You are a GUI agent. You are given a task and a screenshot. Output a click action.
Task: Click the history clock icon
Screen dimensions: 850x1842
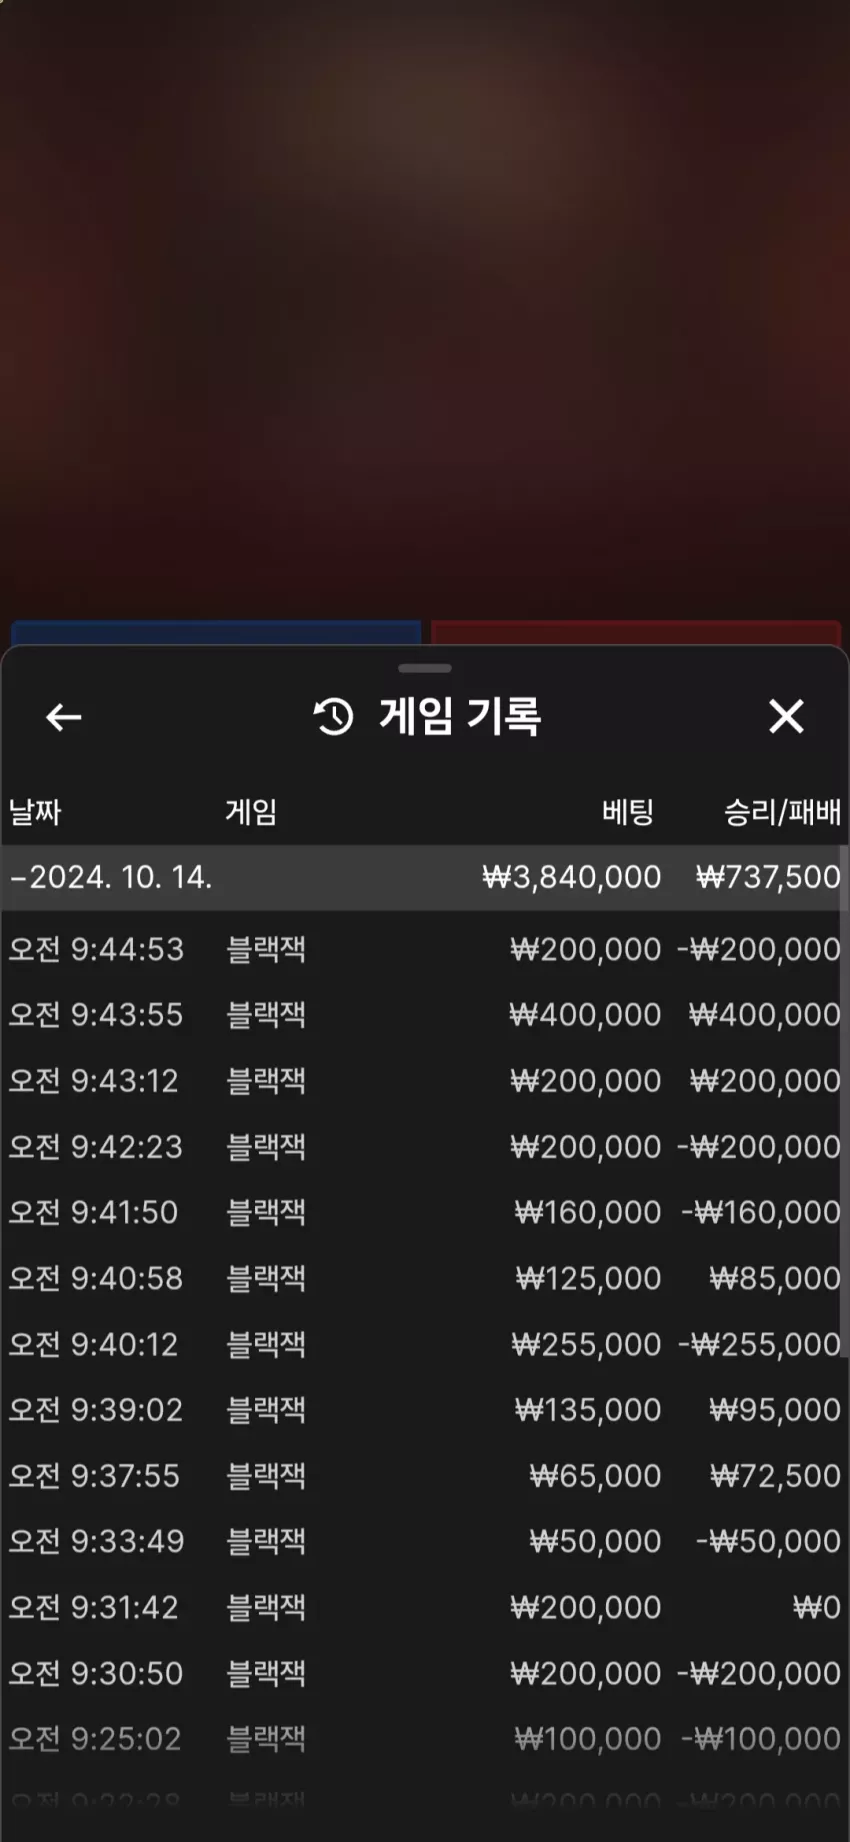[x=333, y=717]
